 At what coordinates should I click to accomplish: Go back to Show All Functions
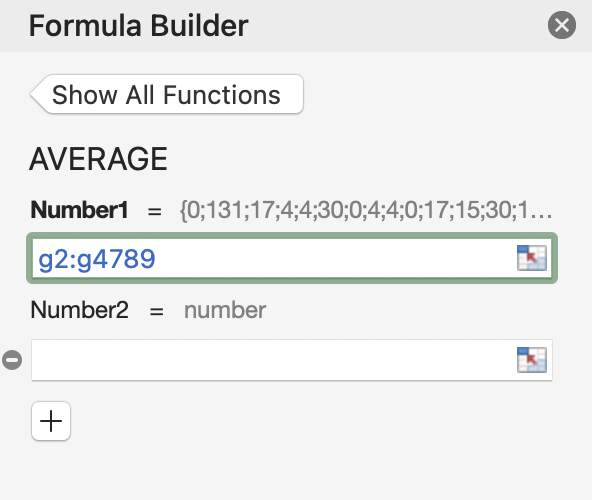point(167,94)
